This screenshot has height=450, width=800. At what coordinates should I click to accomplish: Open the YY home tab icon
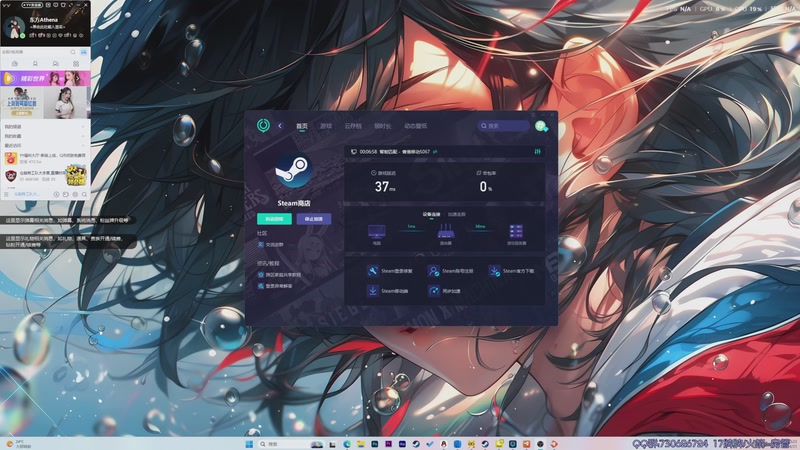coord(14,64)
